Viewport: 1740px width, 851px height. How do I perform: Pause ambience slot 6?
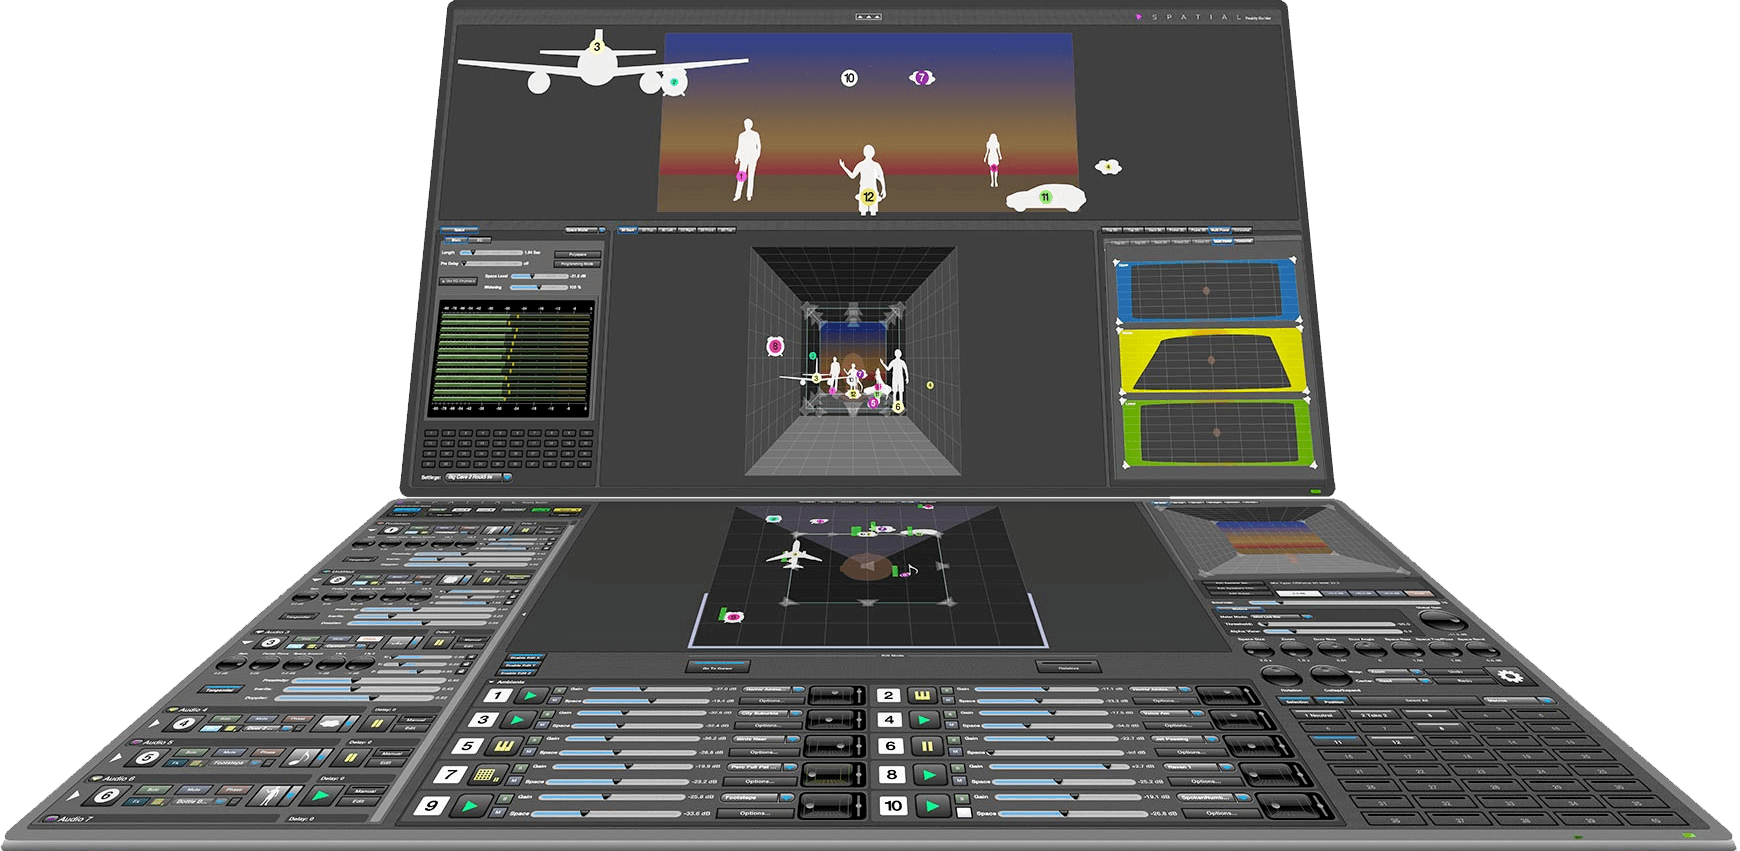(x=927, y=746)
